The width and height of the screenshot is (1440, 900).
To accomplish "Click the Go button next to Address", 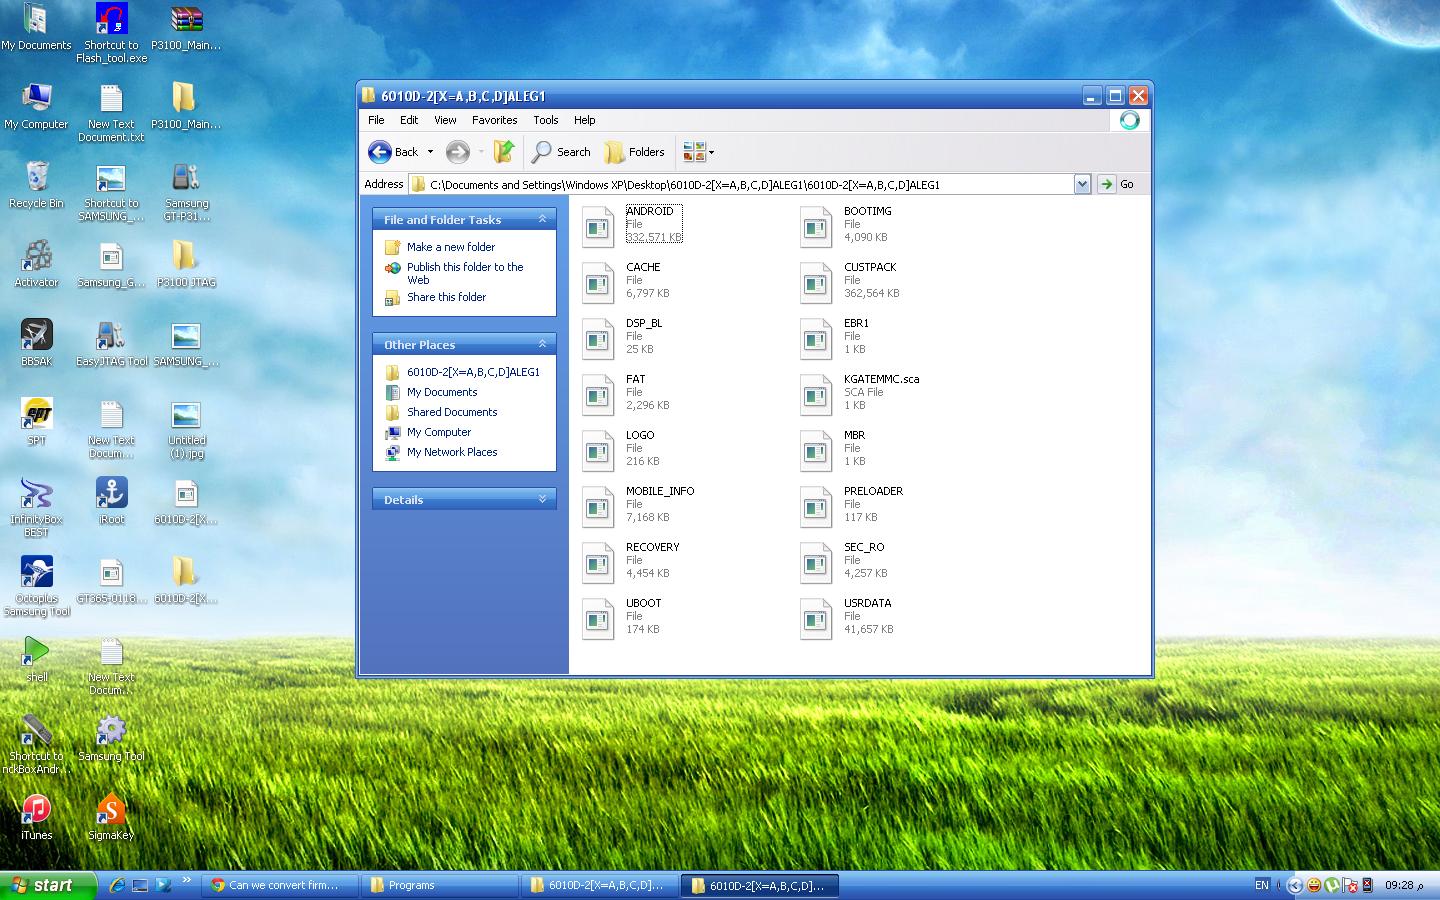I will (x=1117, y=184).
